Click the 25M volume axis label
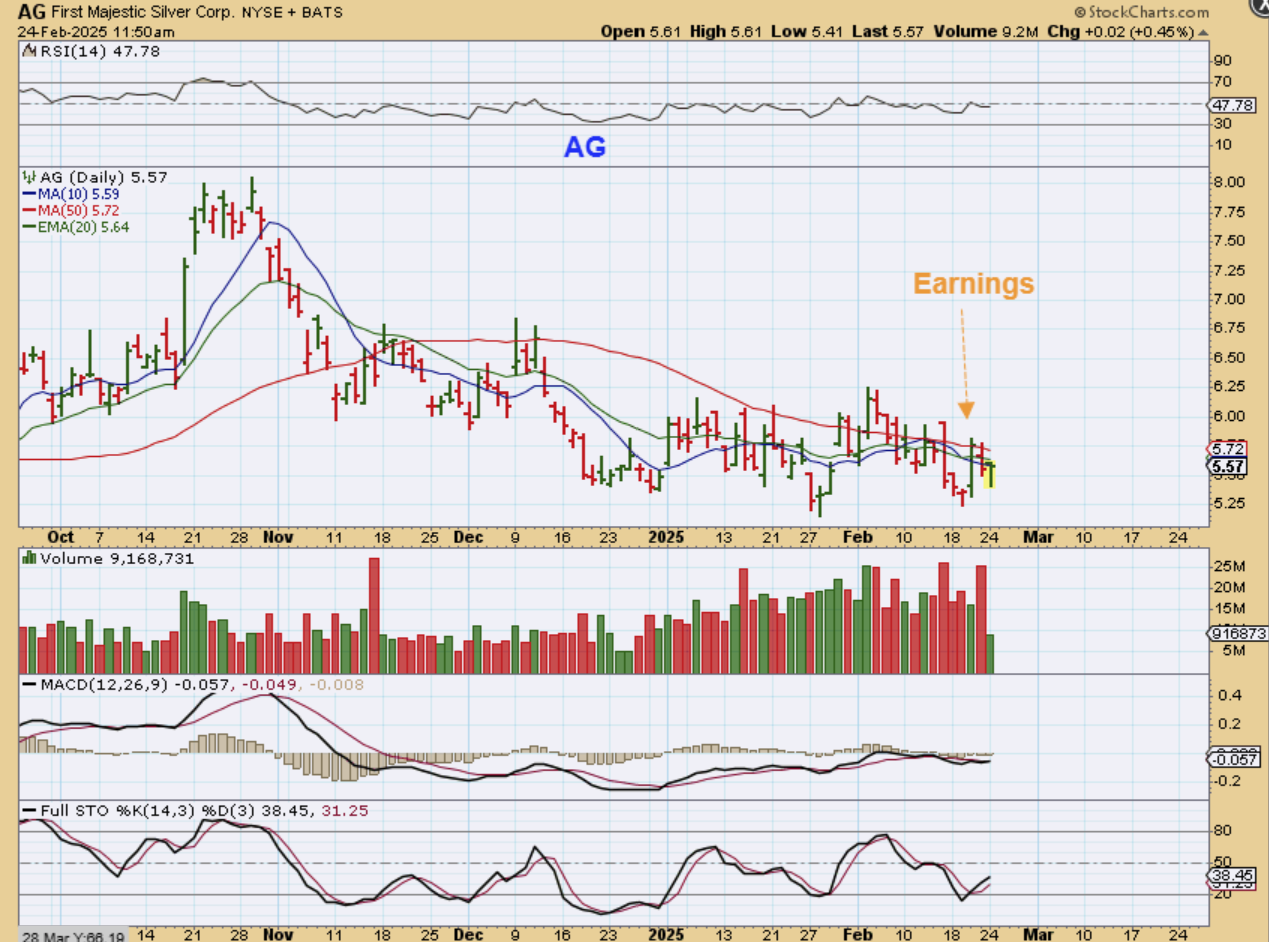 [1228, 567]
